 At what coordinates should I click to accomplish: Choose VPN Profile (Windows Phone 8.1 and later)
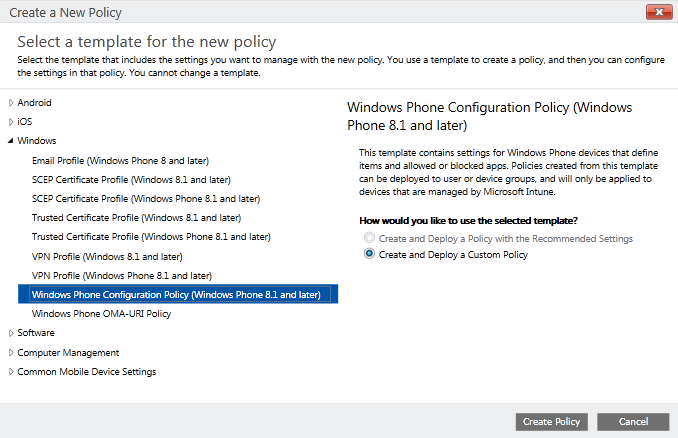coord(122,275)
